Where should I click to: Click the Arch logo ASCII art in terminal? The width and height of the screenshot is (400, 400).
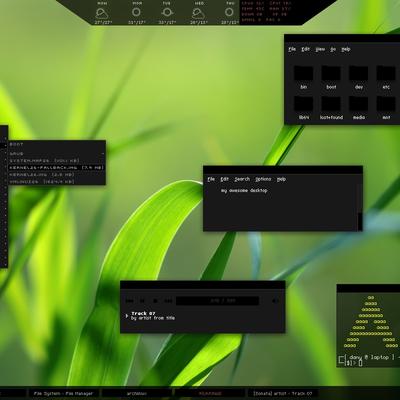tap(371, 322)
